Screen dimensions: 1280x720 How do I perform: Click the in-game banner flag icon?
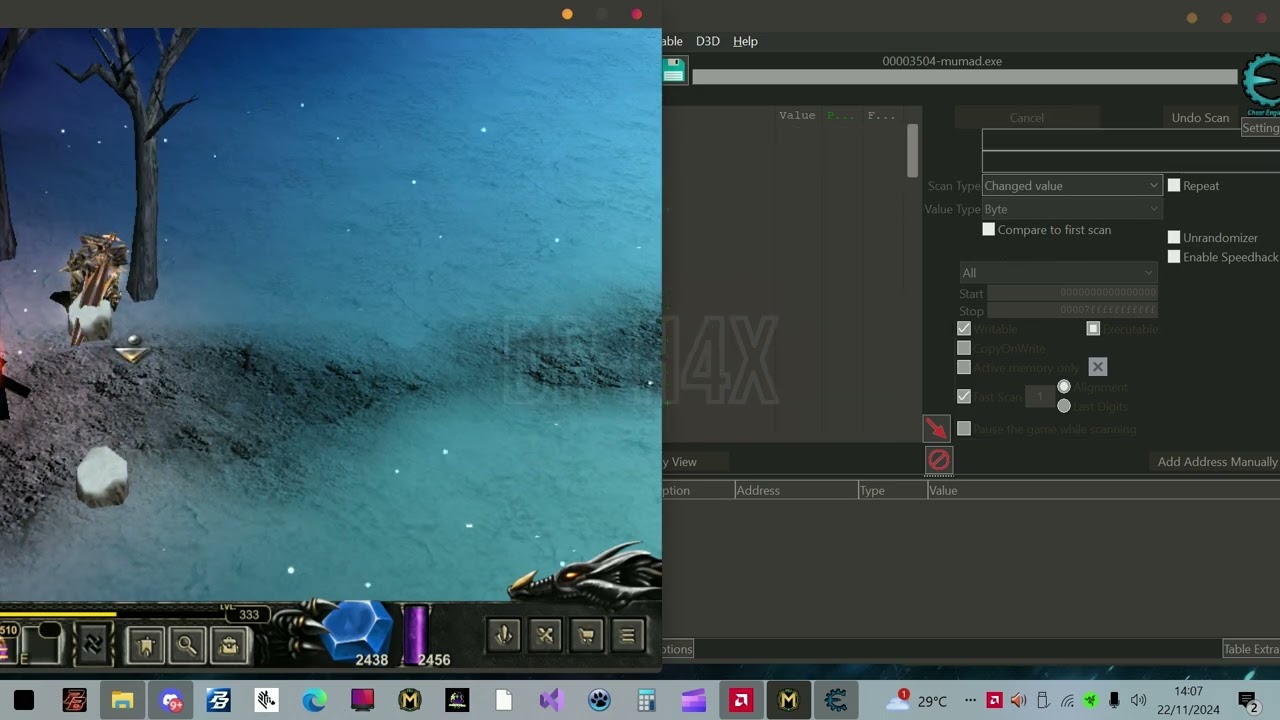point(145,646)
